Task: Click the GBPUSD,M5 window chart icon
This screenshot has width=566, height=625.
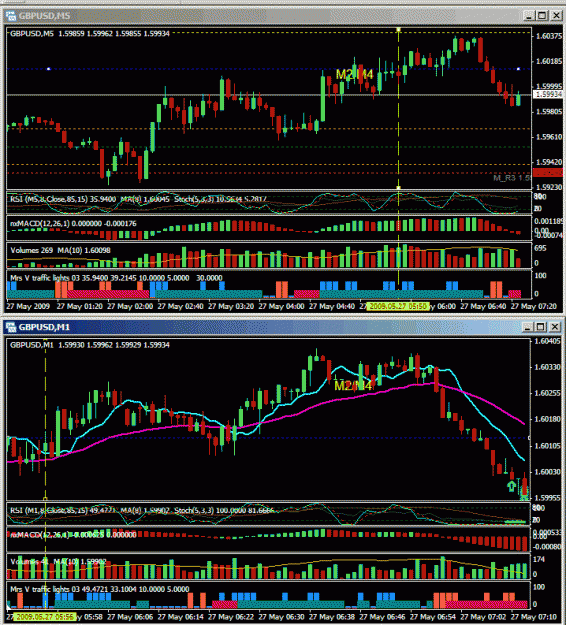Action: pyautogui.click(x=11, y=16)
